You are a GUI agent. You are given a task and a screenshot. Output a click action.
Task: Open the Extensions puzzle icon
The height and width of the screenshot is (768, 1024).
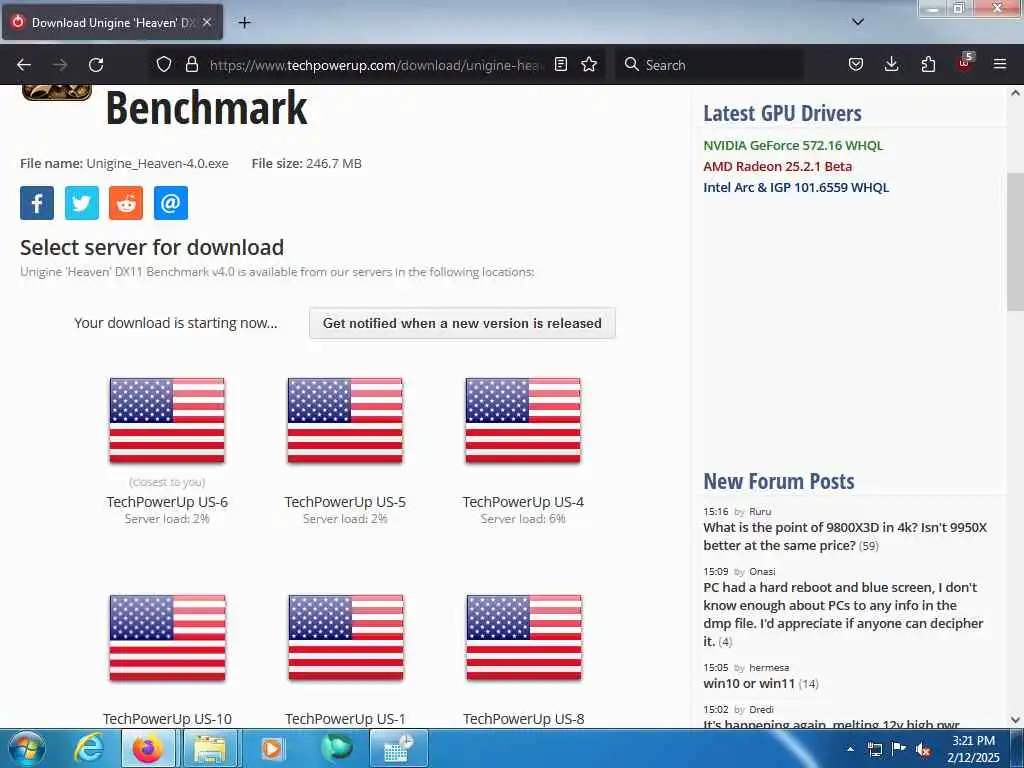pos(928,64)
